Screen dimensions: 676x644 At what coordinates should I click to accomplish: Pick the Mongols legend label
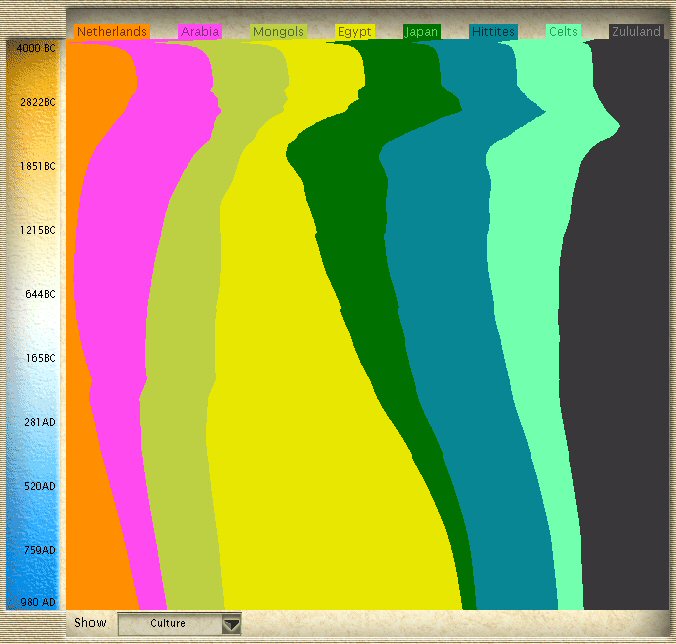pyautogui.click(x=278, y=32)
